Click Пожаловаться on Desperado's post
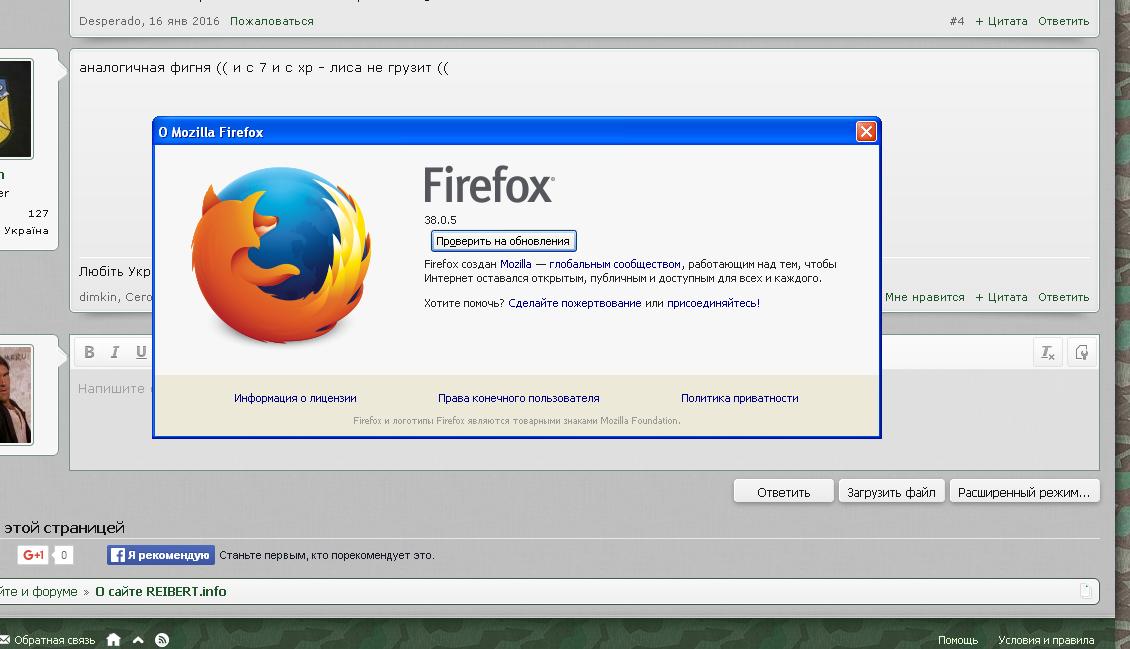This screenshot has width=1130, height=649. point(272,21)
